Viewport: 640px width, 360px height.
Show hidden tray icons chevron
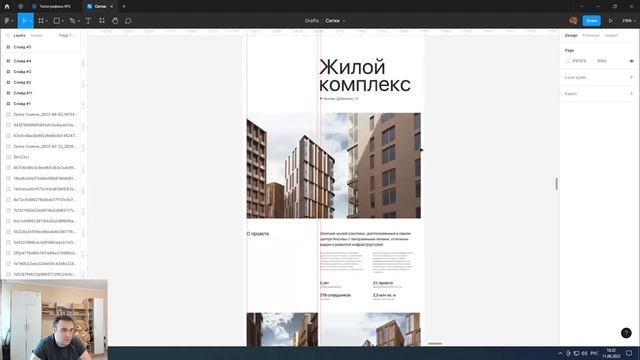(560, 353)
